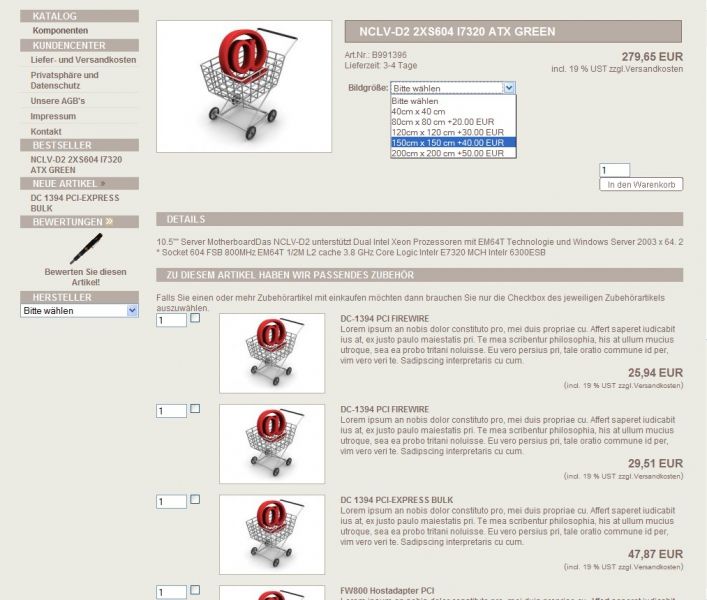Select option 150cm x 150 cm +40.00 EUR
The height and width of the screenshot is (600, 707).
click(x=453, y=142)
